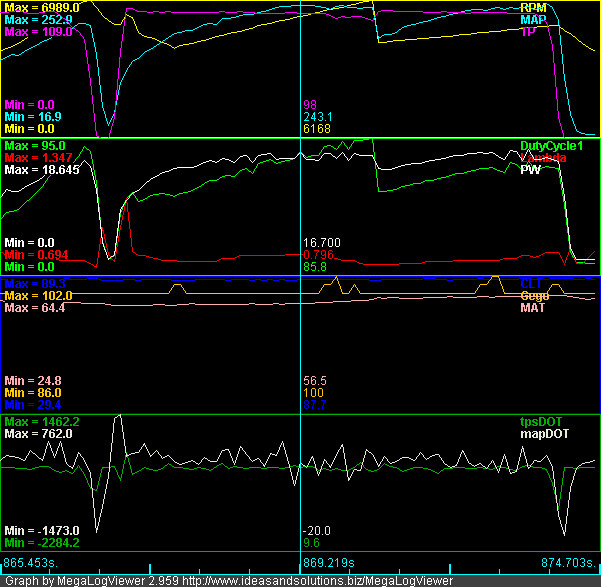
Task: Select the Gego legend label
Action: 535,296
